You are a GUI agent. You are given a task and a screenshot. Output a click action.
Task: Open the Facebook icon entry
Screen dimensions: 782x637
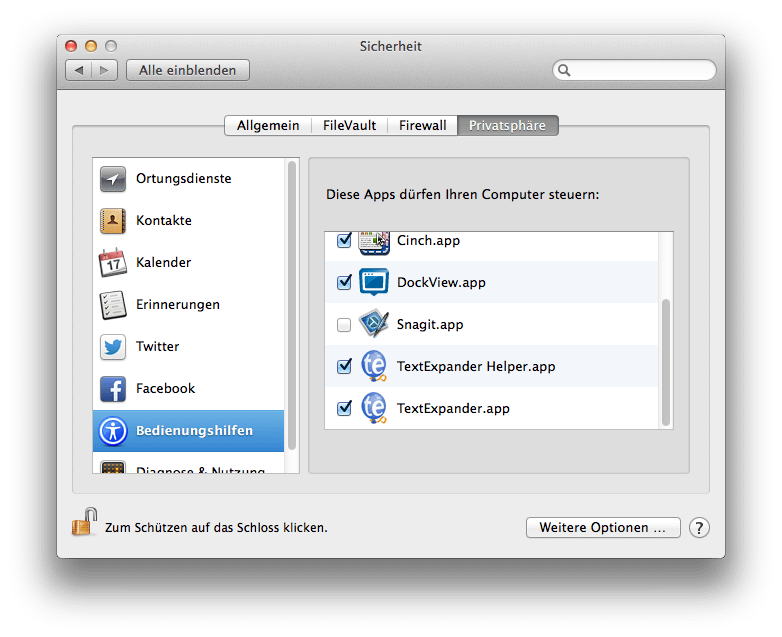[113, 389]
